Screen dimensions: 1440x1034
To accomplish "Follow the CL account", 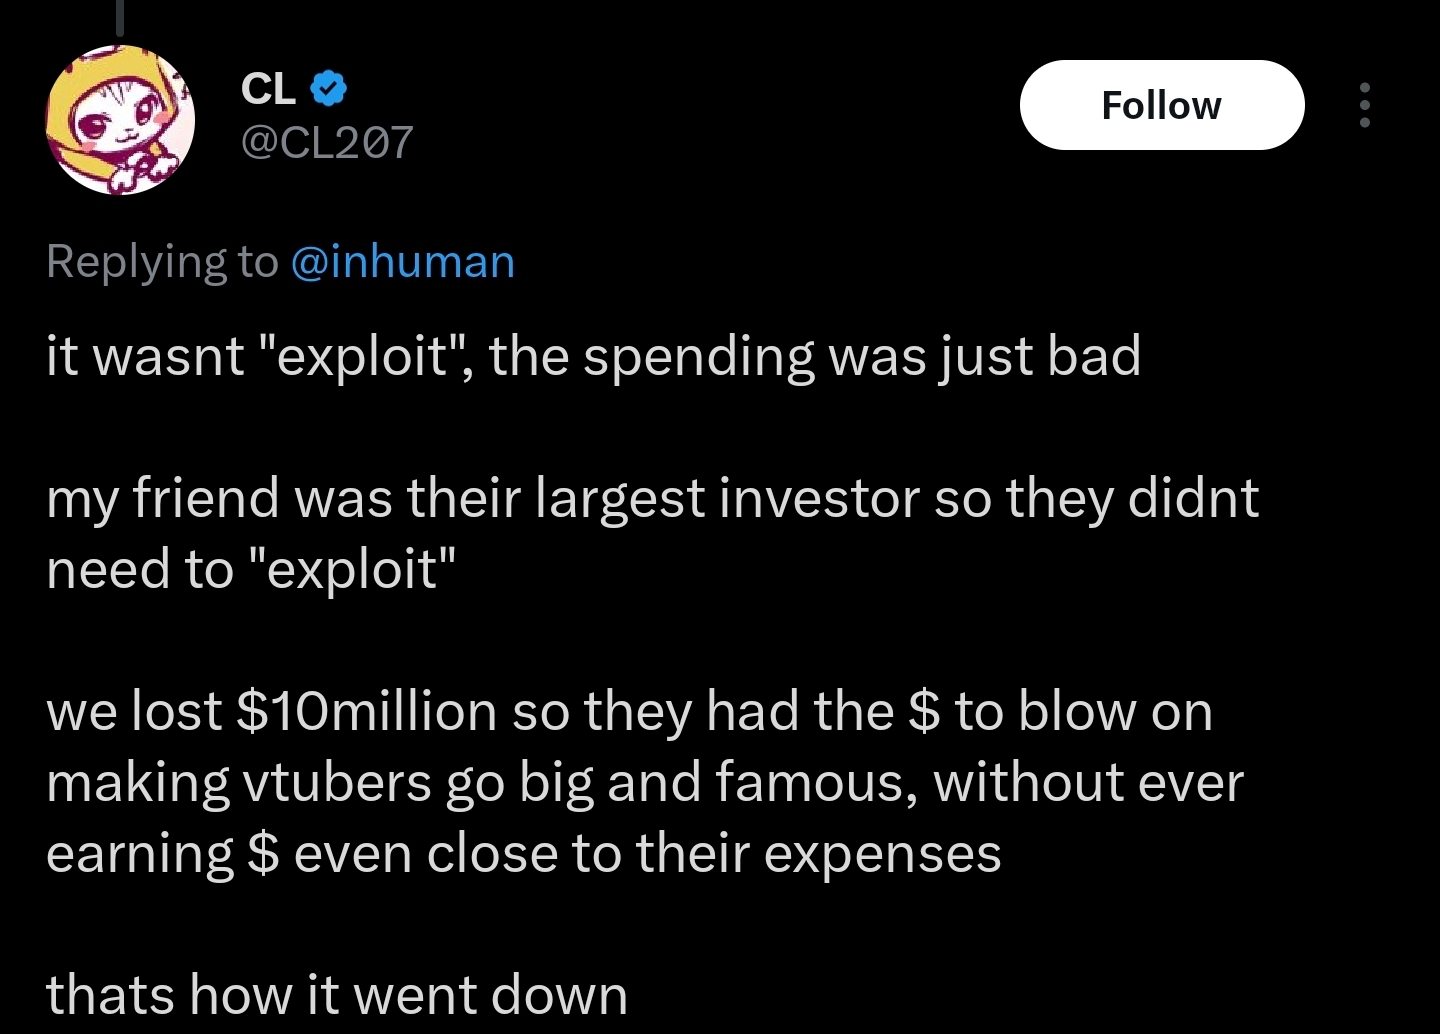I will pos(1162,105).
